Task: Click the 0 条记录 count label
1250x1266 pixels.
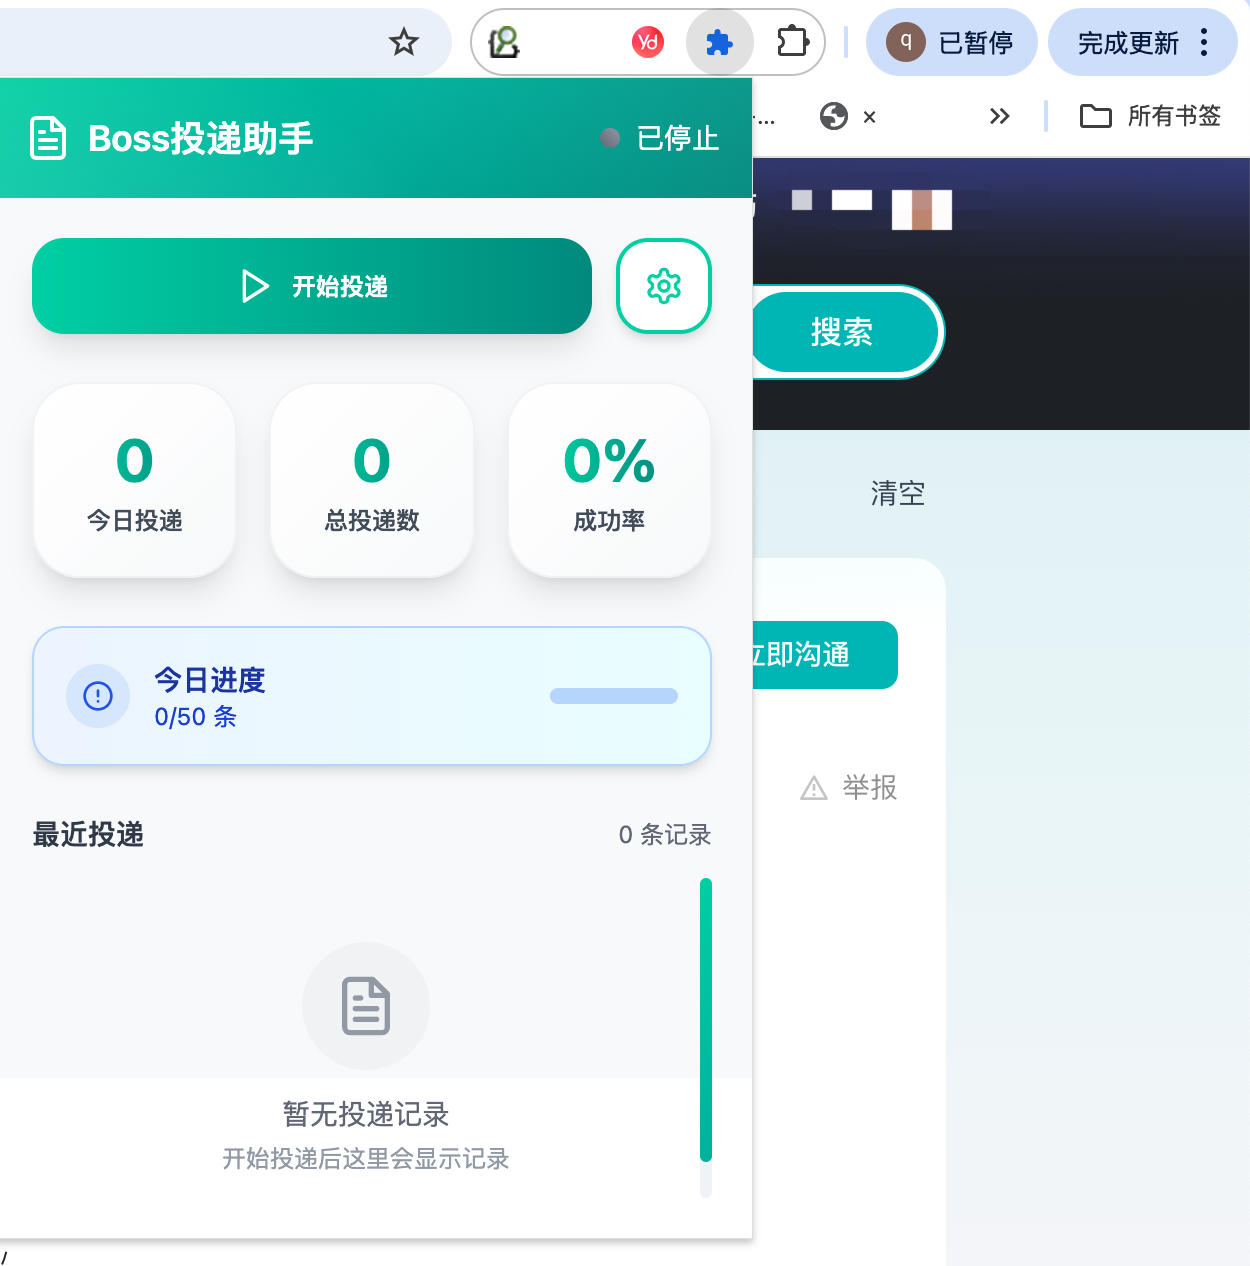Action: pos(665,834)
